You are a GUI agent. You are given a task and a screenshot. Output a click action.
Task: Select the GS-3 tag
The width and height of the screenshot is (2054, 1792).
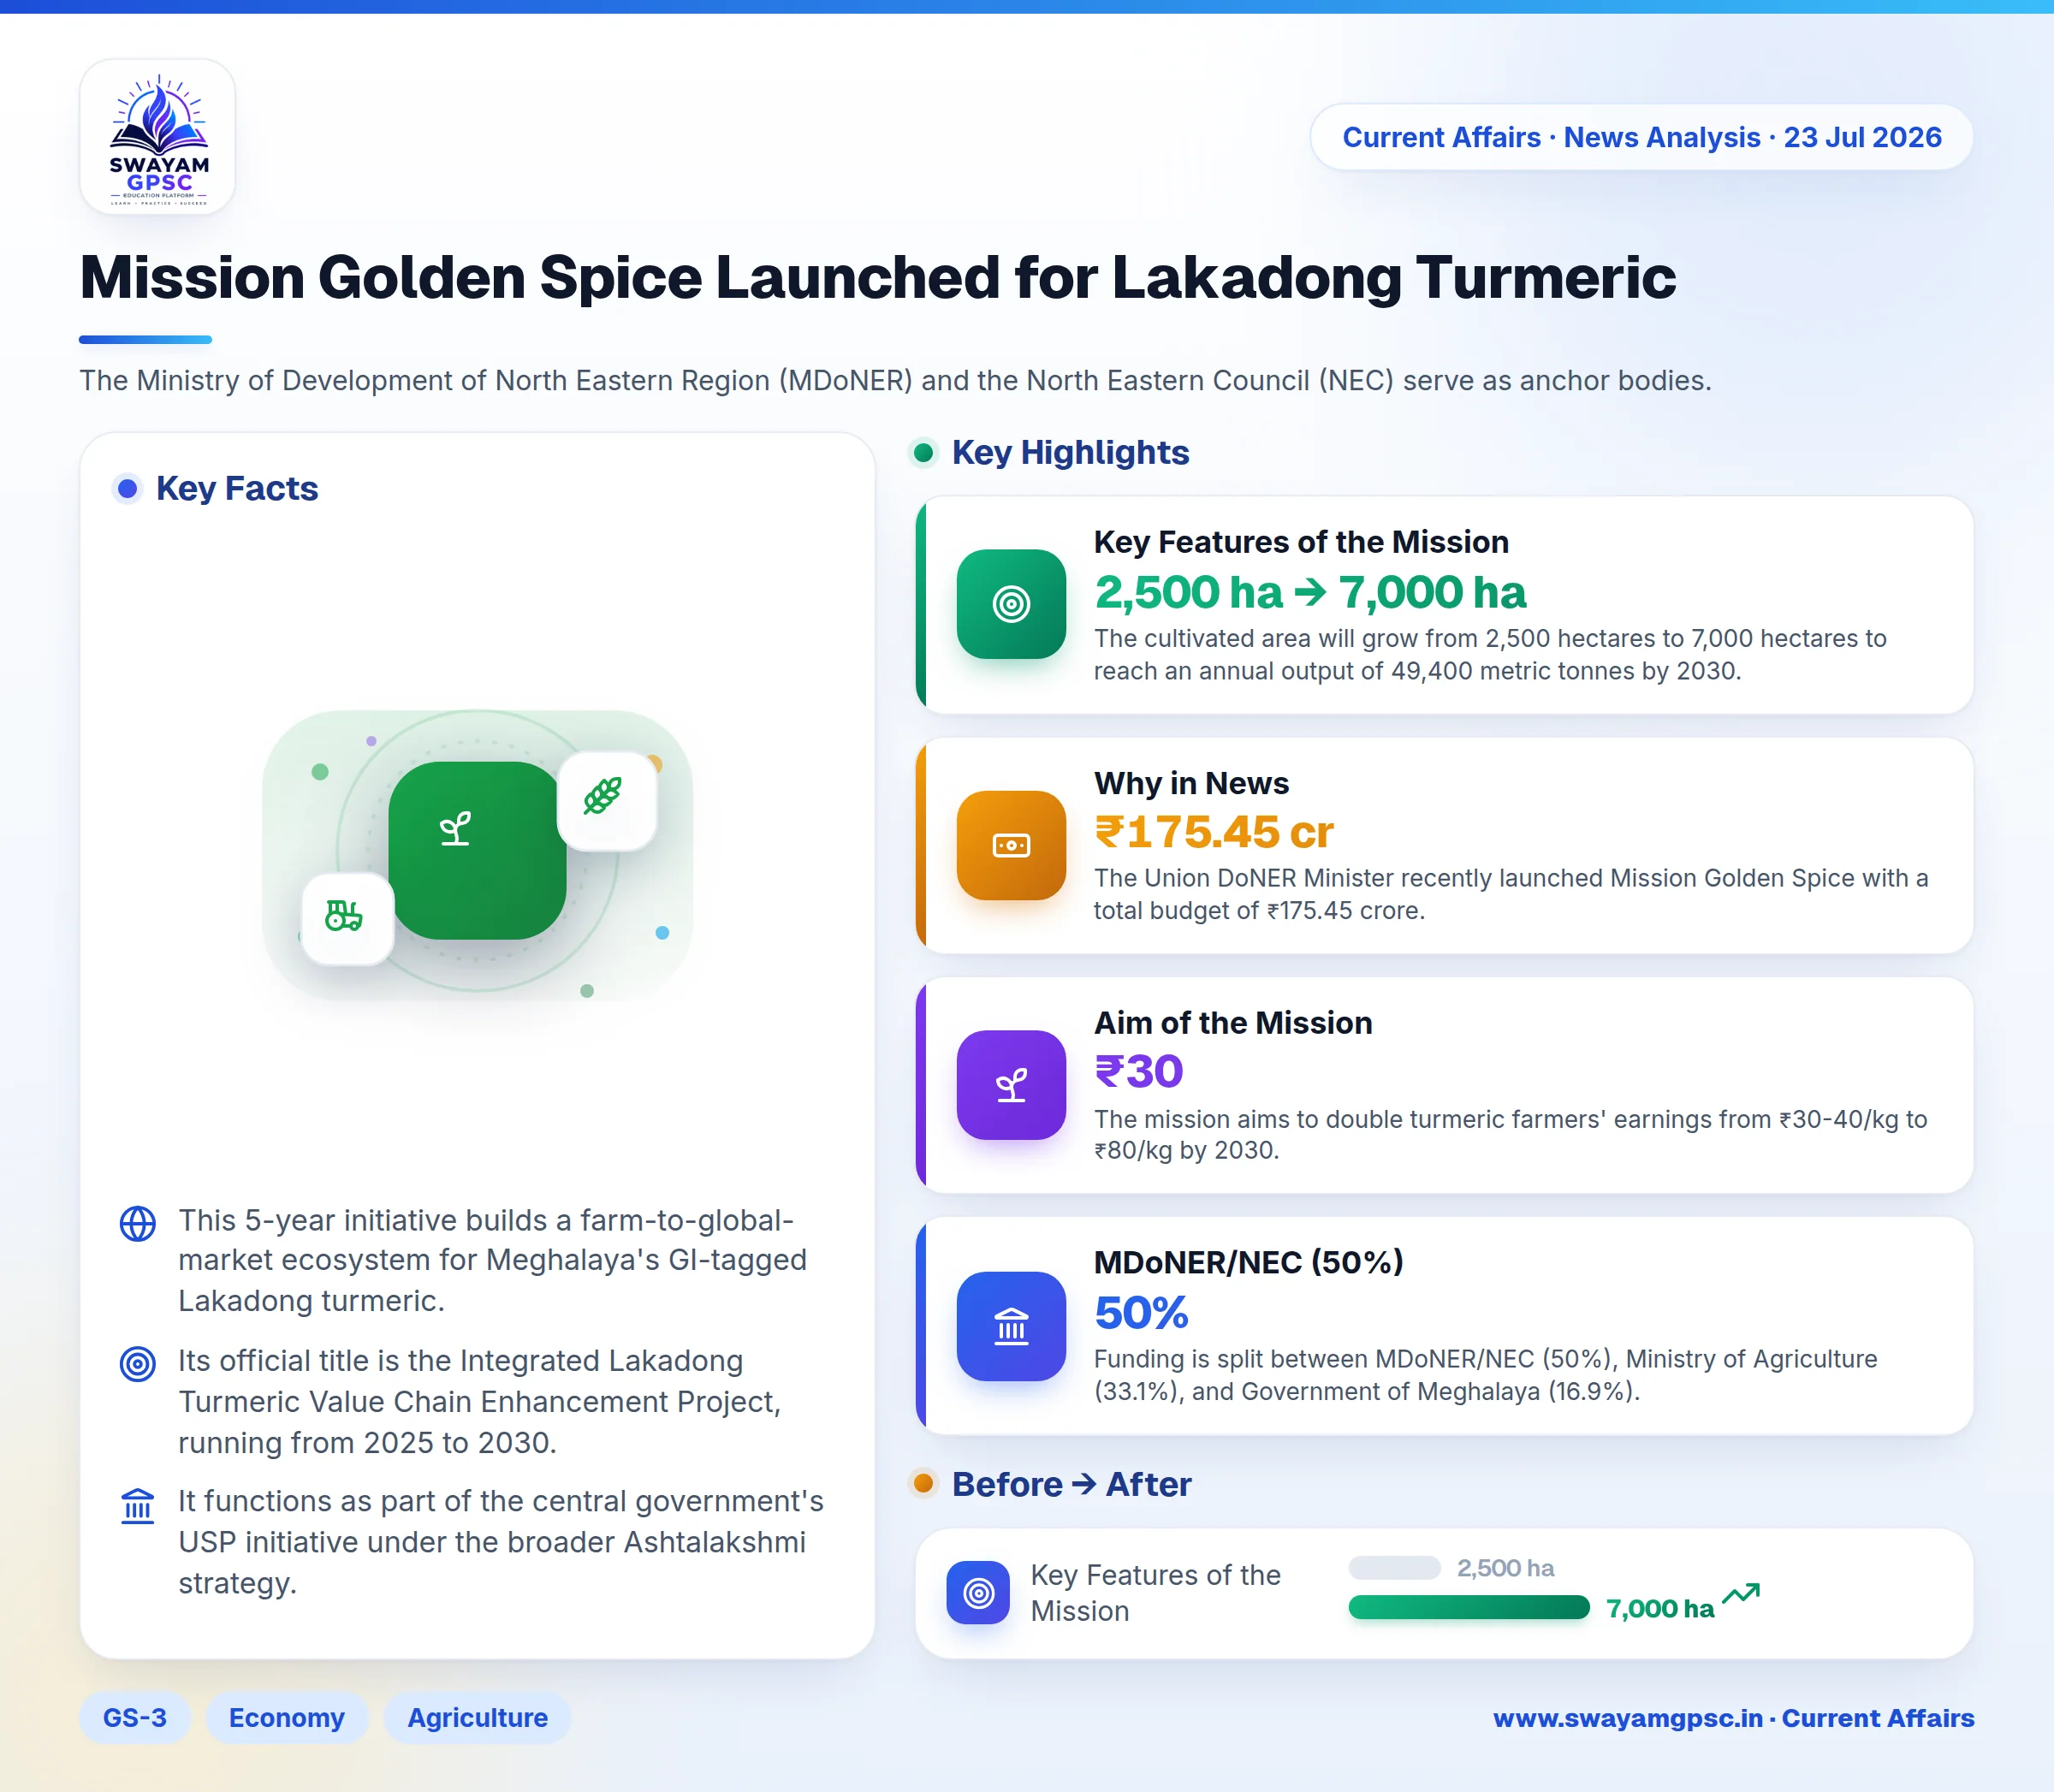[135, 1718]
